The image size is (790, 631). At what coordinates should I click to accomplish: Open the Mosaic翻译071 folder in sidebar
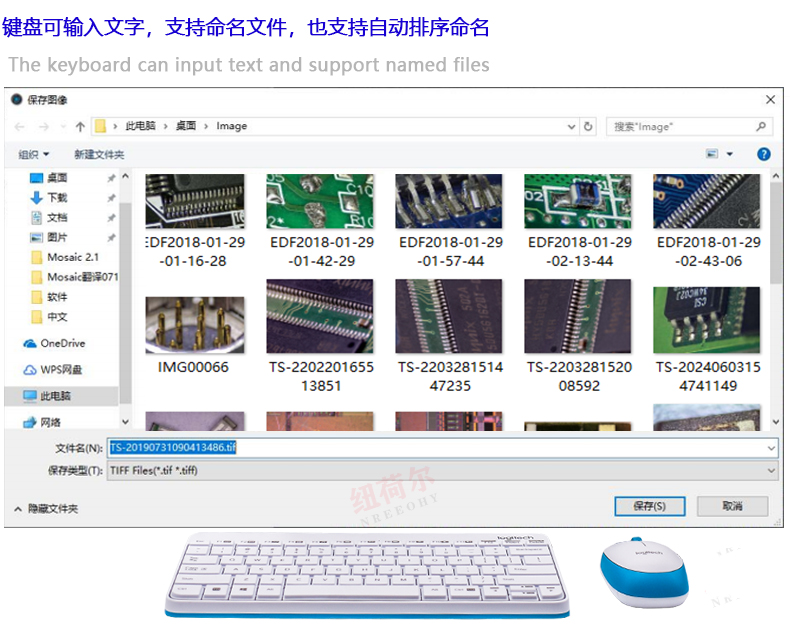point(75,277)
